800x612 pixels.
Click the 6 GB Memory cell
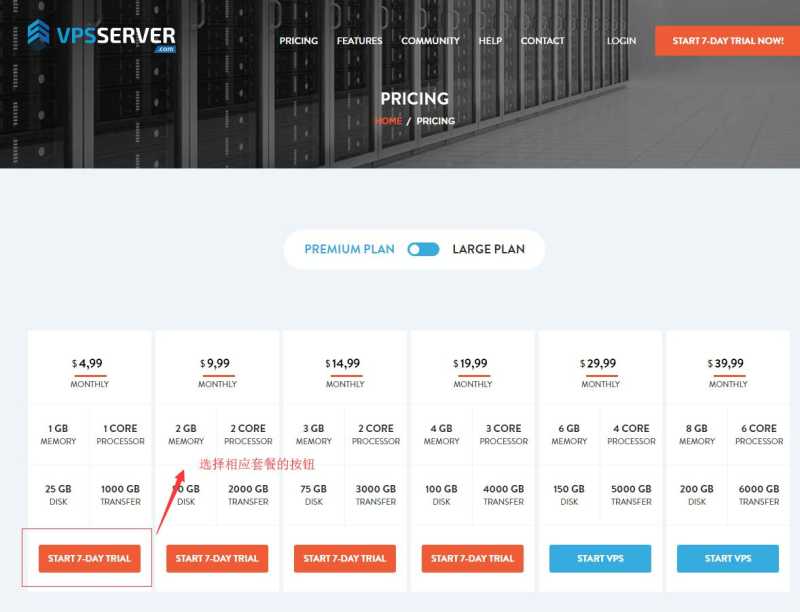pos(569,435)
